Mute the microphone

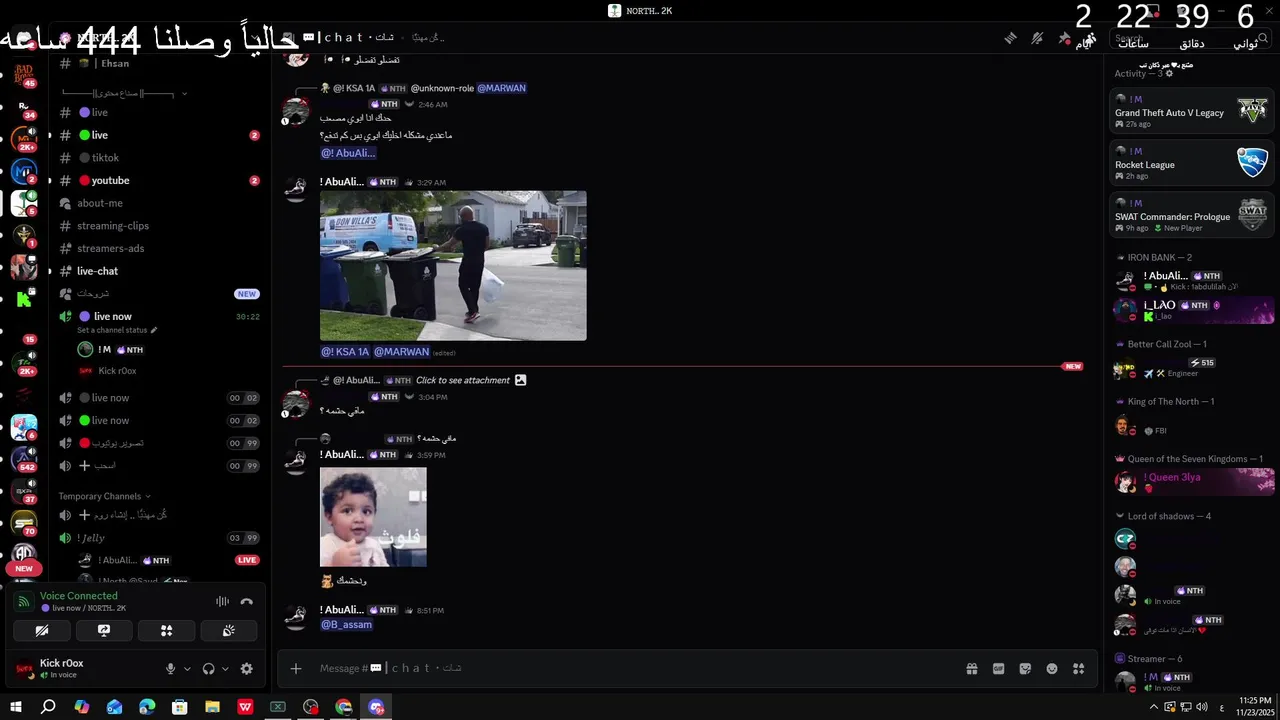point(170,669)
